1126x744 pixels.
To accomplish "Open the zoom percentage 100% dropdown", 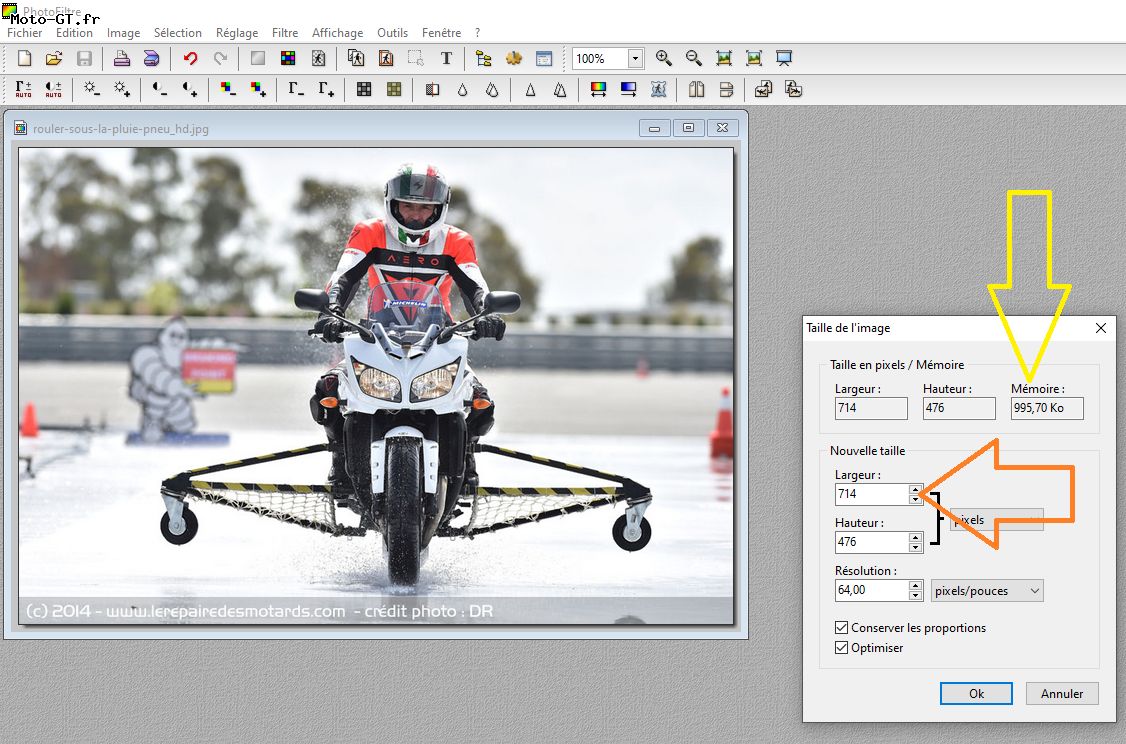I will 635,59.
